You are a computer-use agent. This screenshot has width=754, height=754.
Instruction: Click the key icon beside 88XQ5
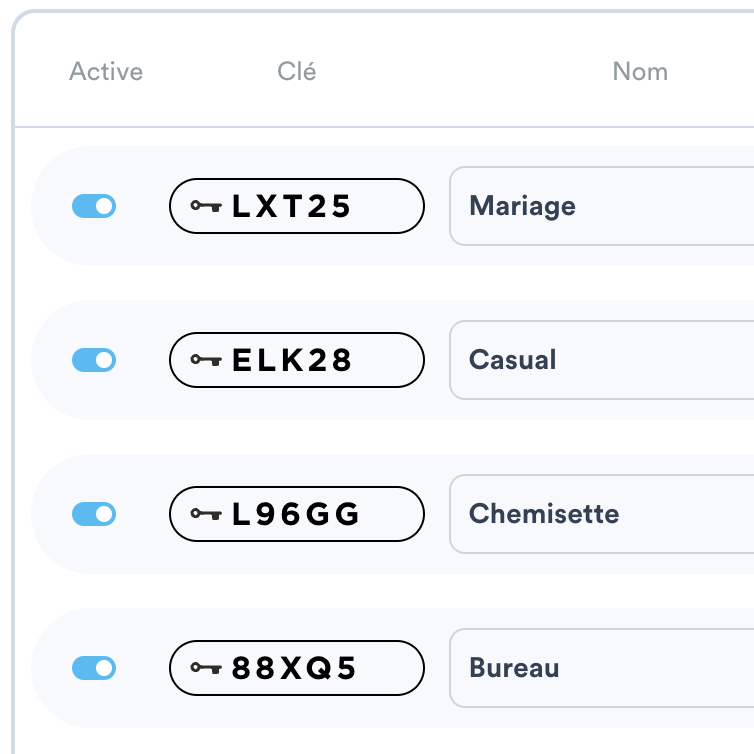pyautogui.click(x=206, y=668)
